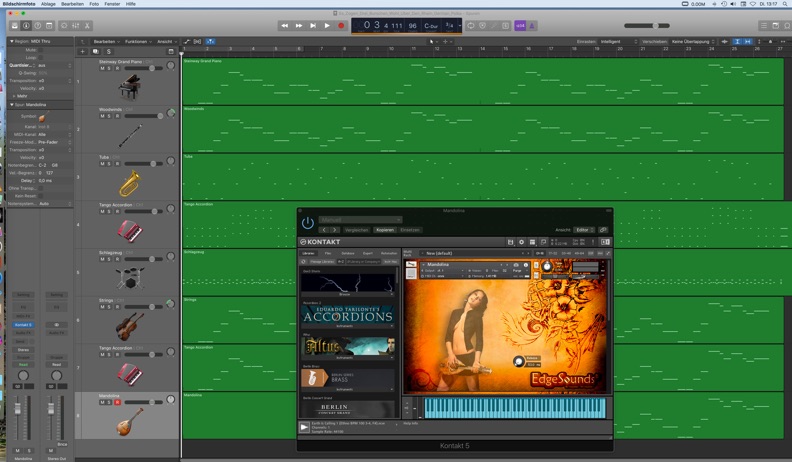This screenshot has height=462, width=792.
Task: Toggle the Inspector button in toolbar
Action: click(x=26, y=25)
